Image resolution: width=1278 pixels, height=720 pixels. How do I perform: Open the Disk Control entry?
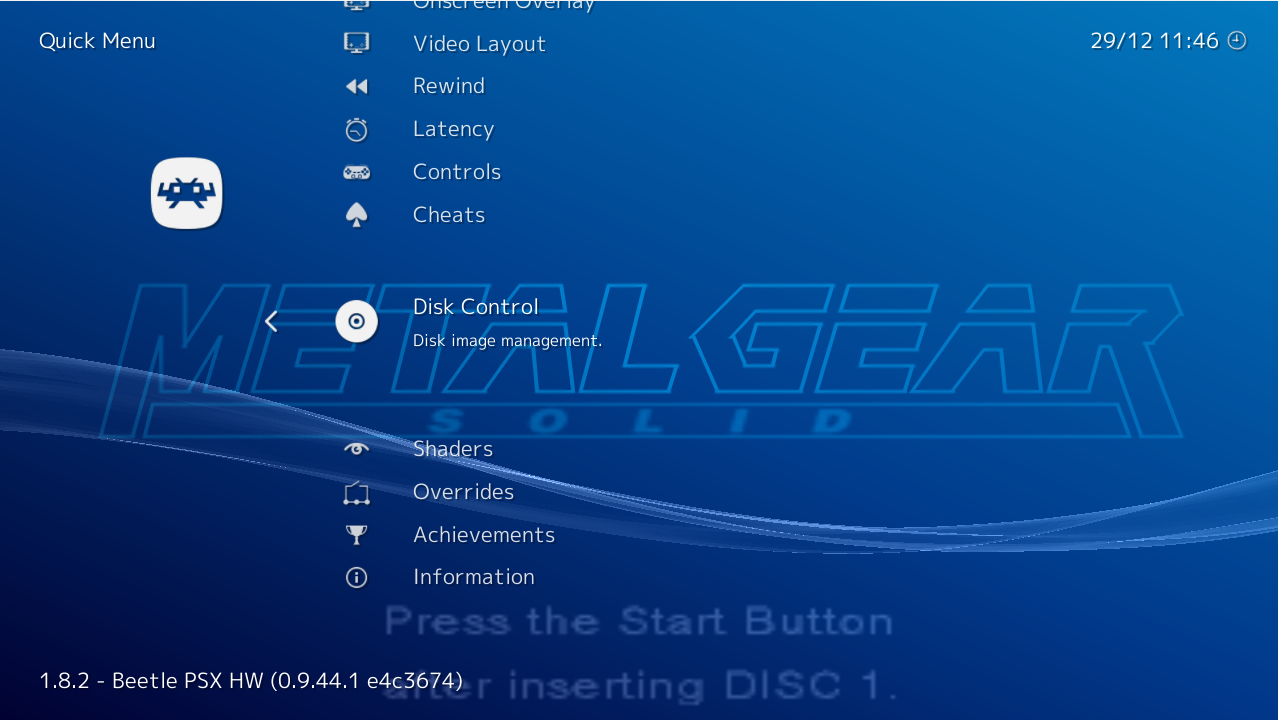click(x=475, y=307)
